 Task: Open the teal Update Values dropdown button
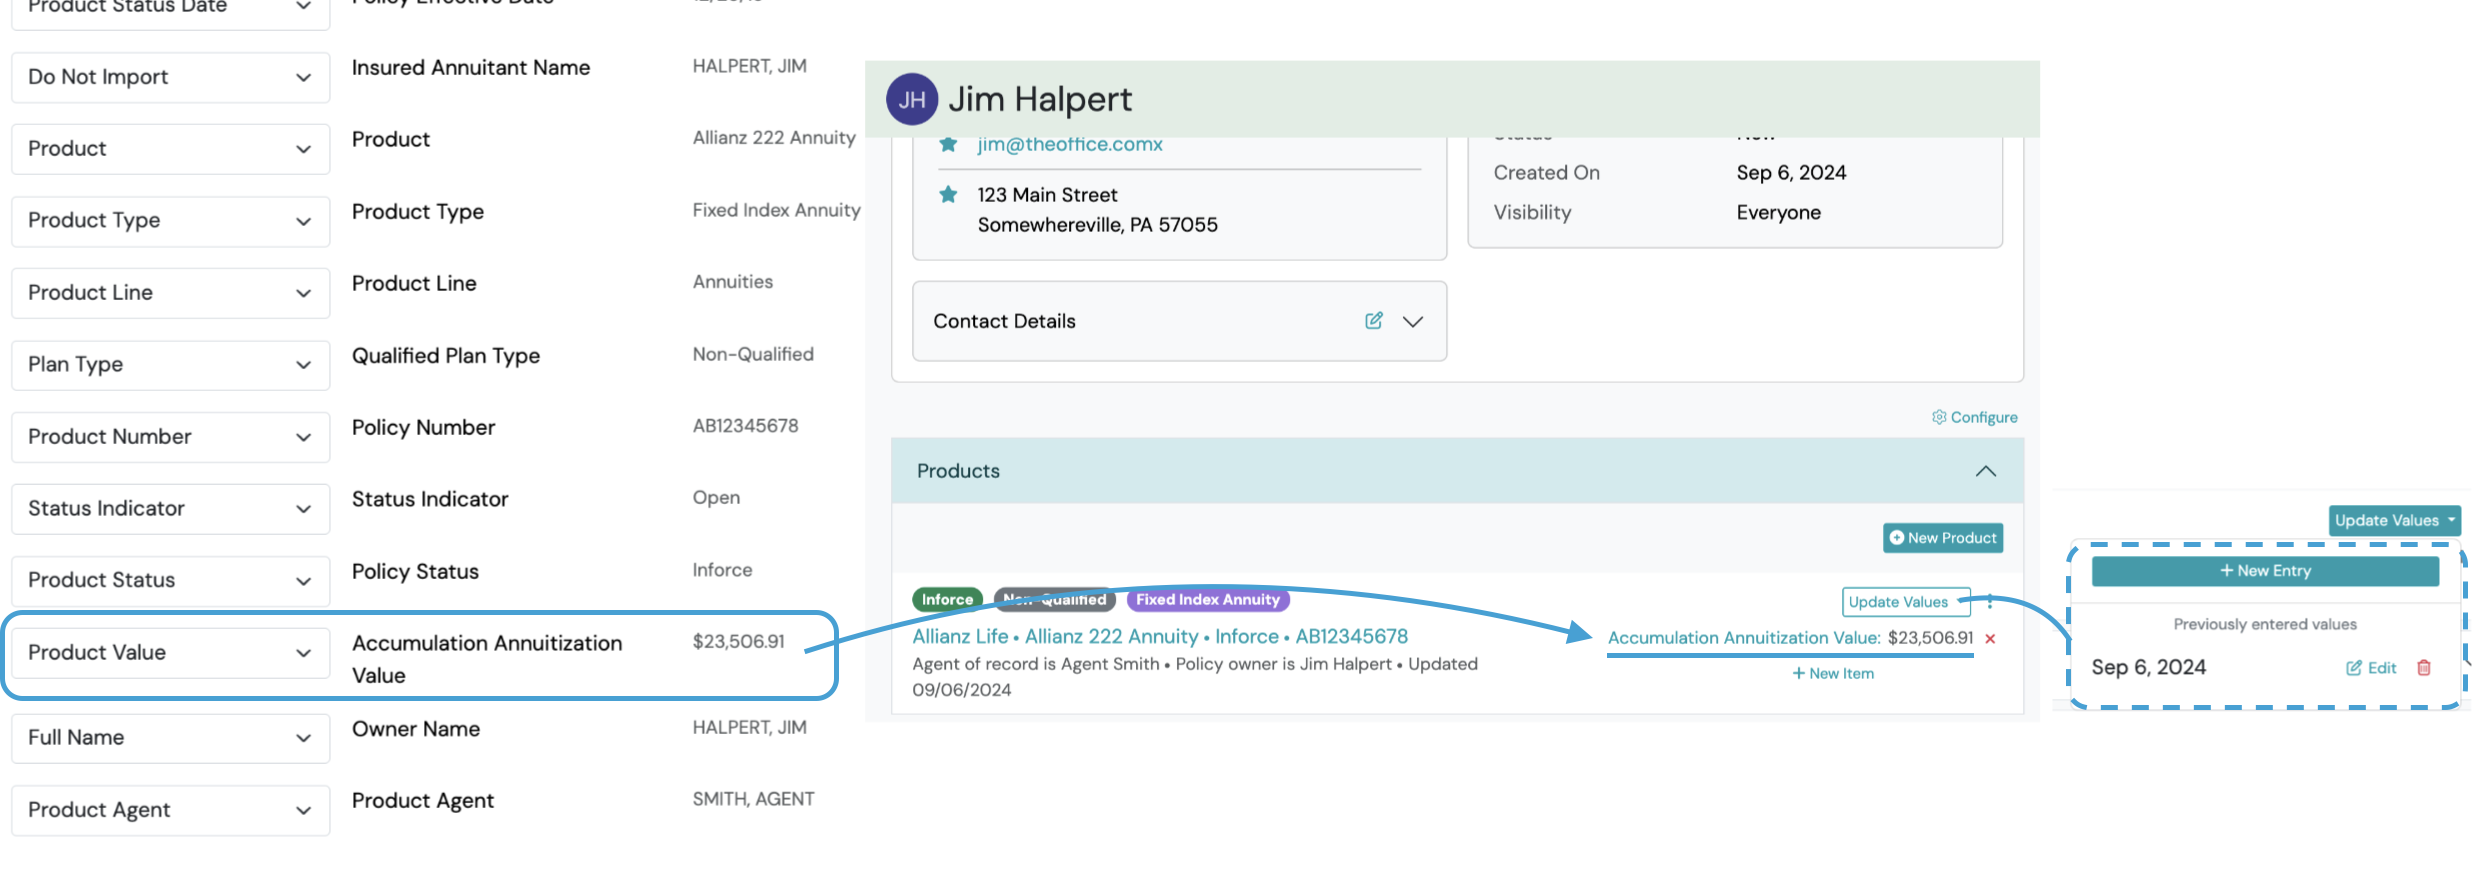[2395, 521]
